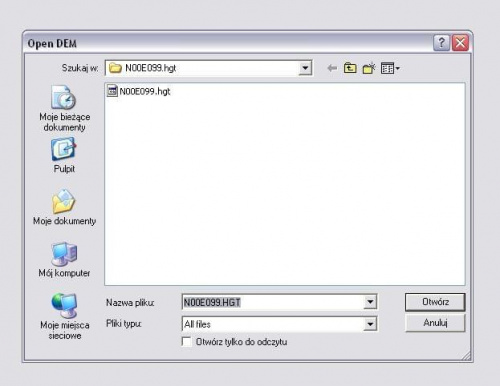Go to Pulpit in the places bar

(x=64, y=156)
